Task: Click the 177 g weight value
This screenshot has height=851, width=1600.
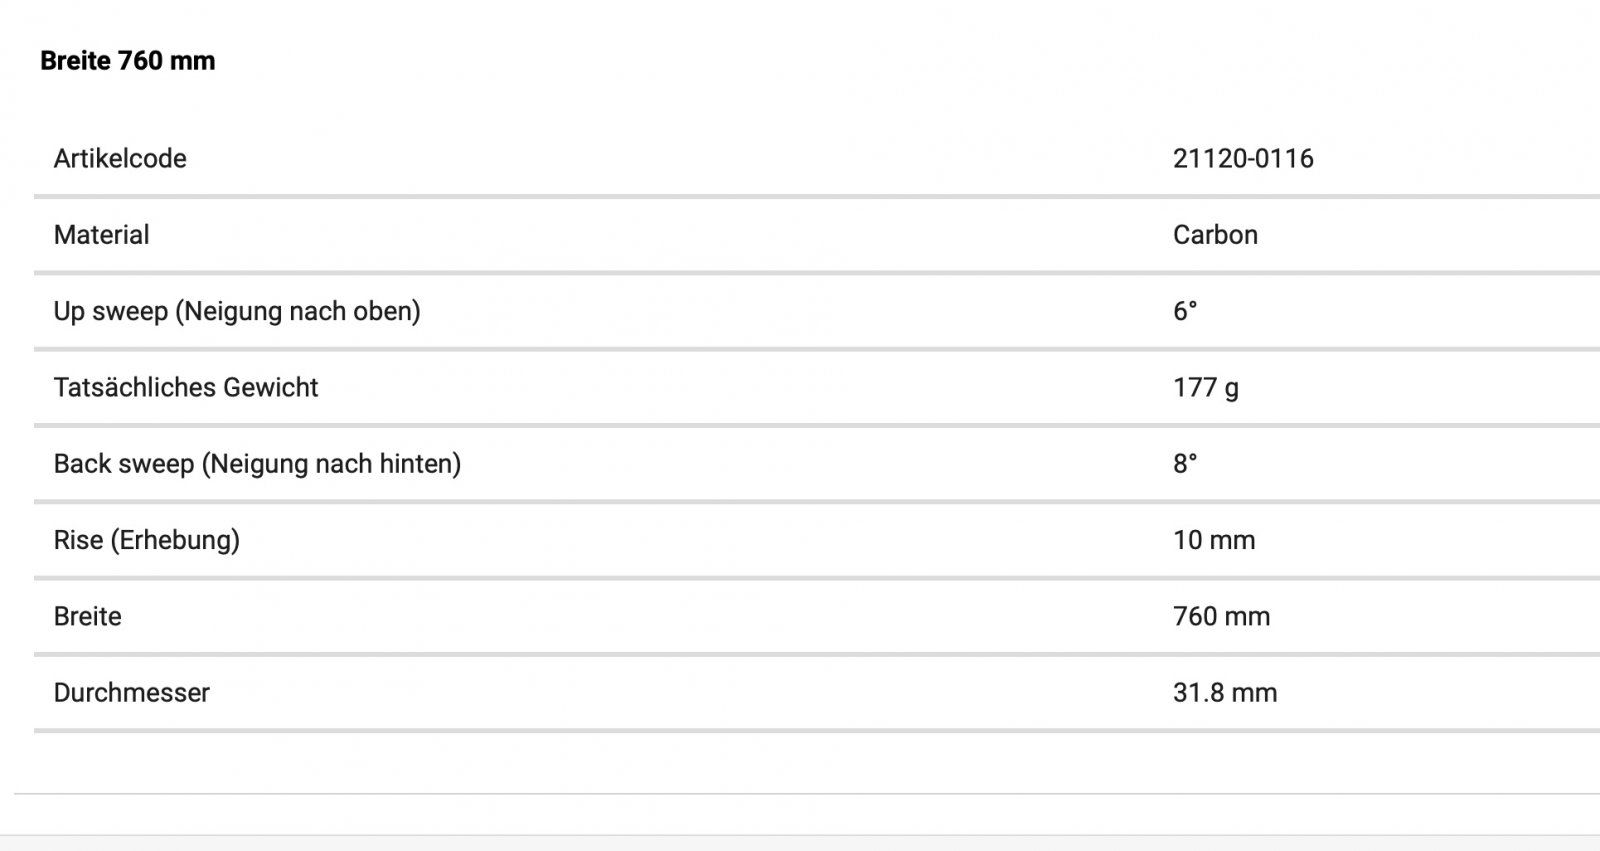Action: coord(1205,388)
